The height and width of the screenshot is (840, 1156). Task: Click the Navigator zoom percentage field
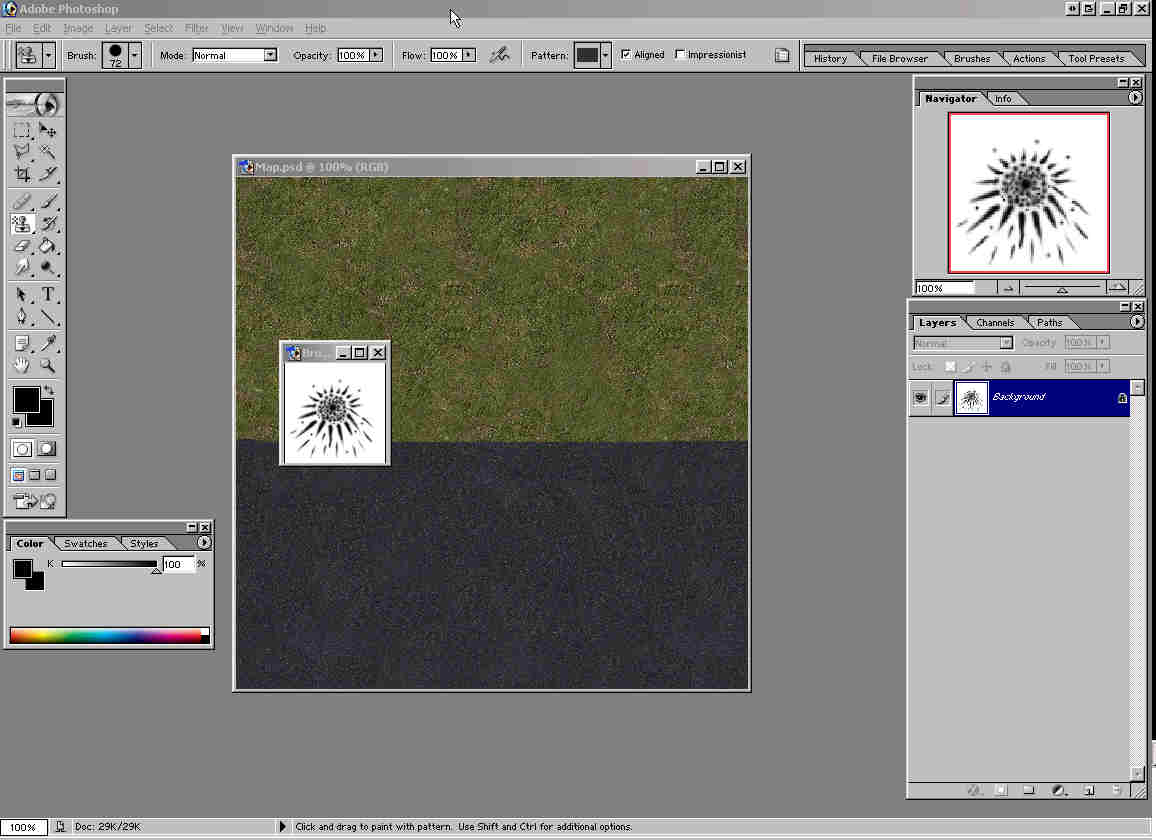tap(944, 288)
